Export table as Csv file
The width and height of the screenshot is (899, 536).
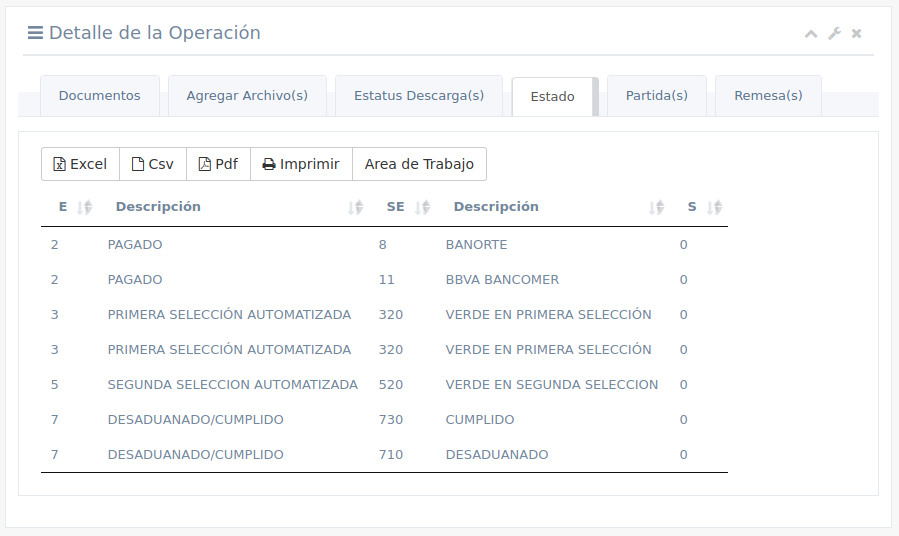[153, 164]
